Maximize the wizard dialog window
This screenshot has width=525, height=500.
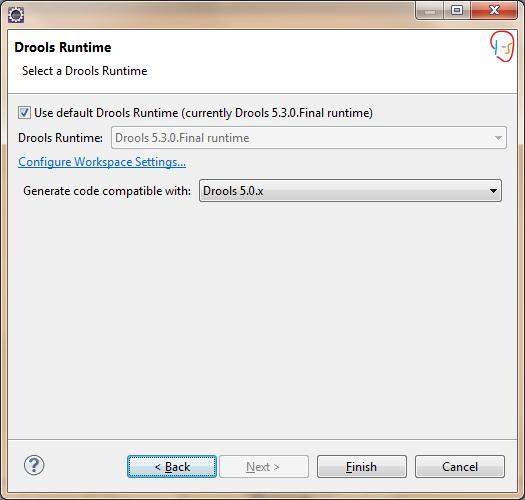tap(457, 11)
